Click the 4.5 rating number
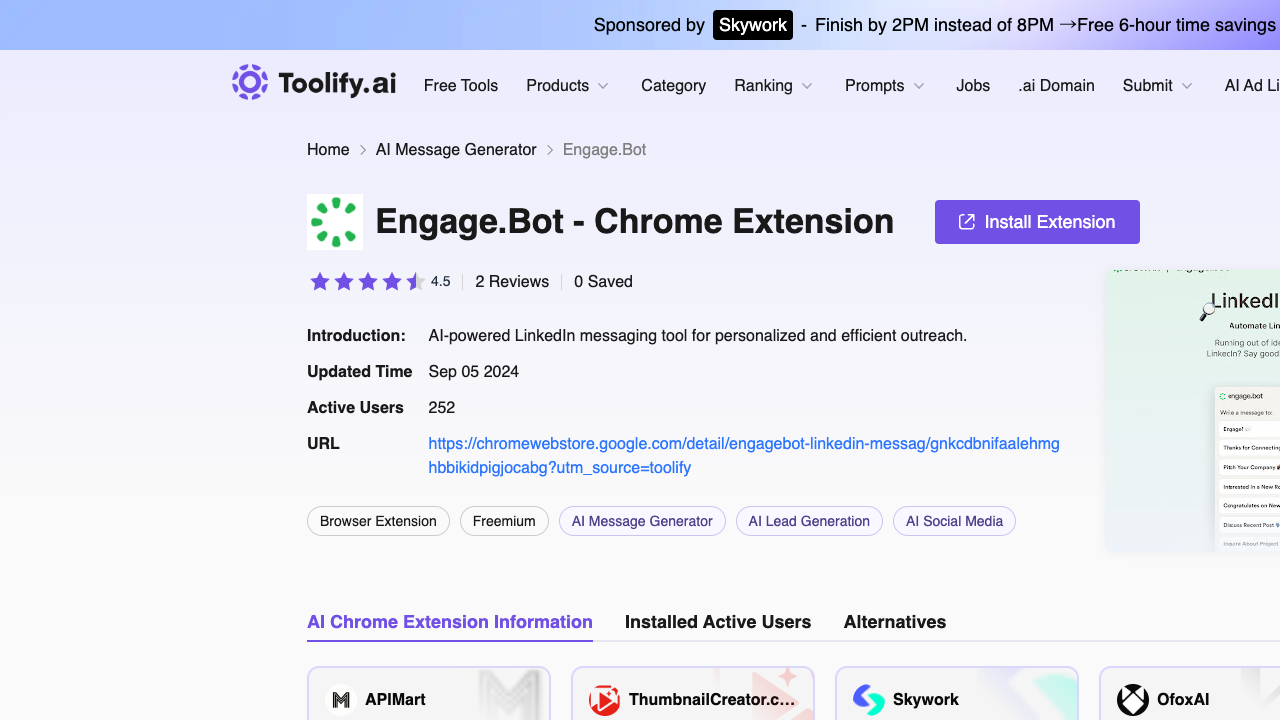The width and height of the screenshot is (1280, 720). click(441, 282)
